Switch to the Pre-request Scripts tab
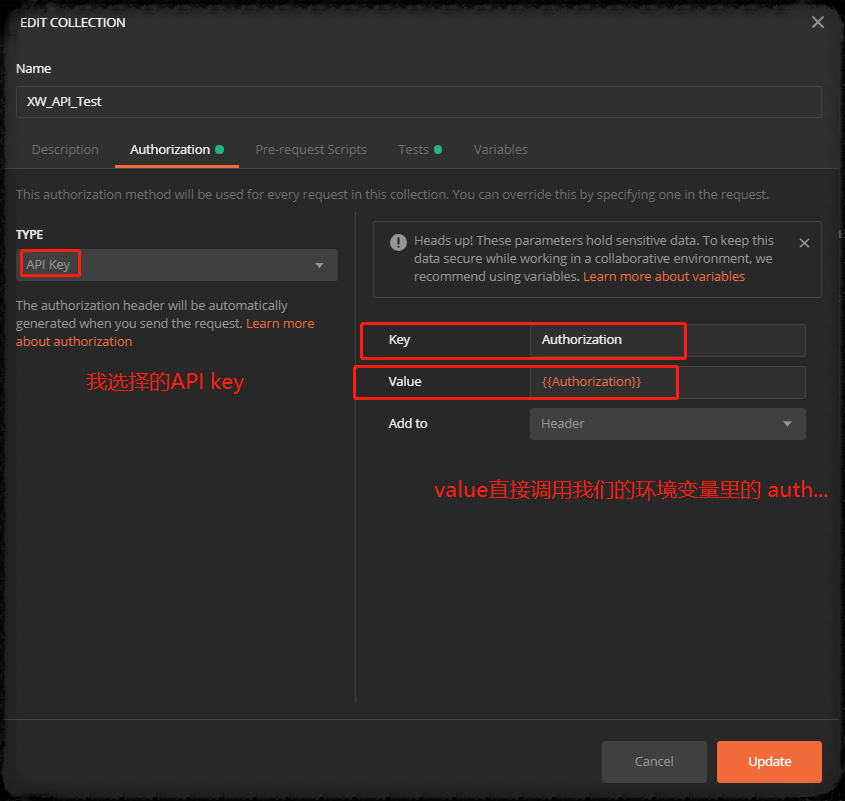The width and height of the screenshot is (845, 801). (x=311, y=148)
